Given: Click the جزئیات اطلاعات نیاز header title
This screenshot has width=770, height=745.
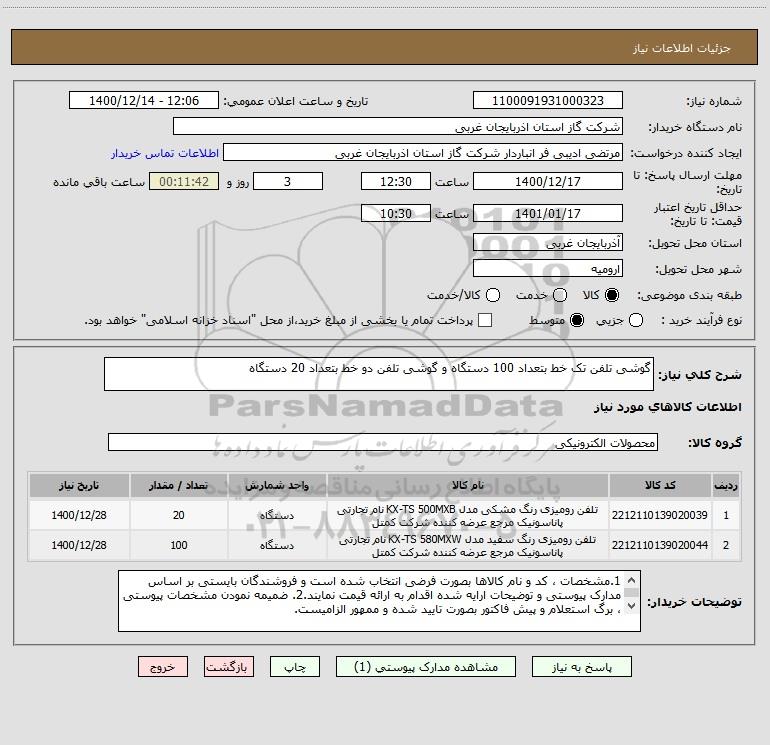Looking at the screenshot, I should (681, 48).
